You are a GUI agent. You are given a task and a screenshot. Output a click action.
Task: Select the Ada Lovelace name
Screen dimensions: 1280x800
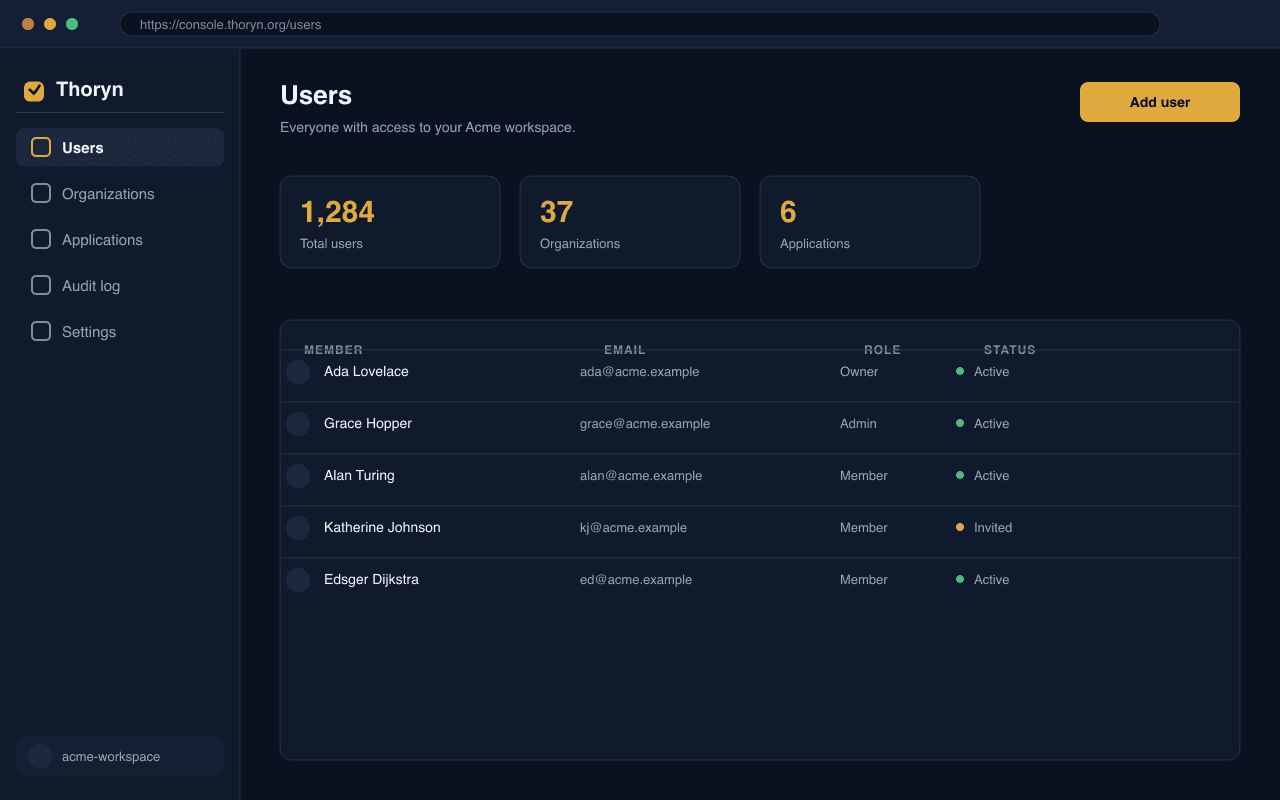pyautogui.click(x=366, y=372)
